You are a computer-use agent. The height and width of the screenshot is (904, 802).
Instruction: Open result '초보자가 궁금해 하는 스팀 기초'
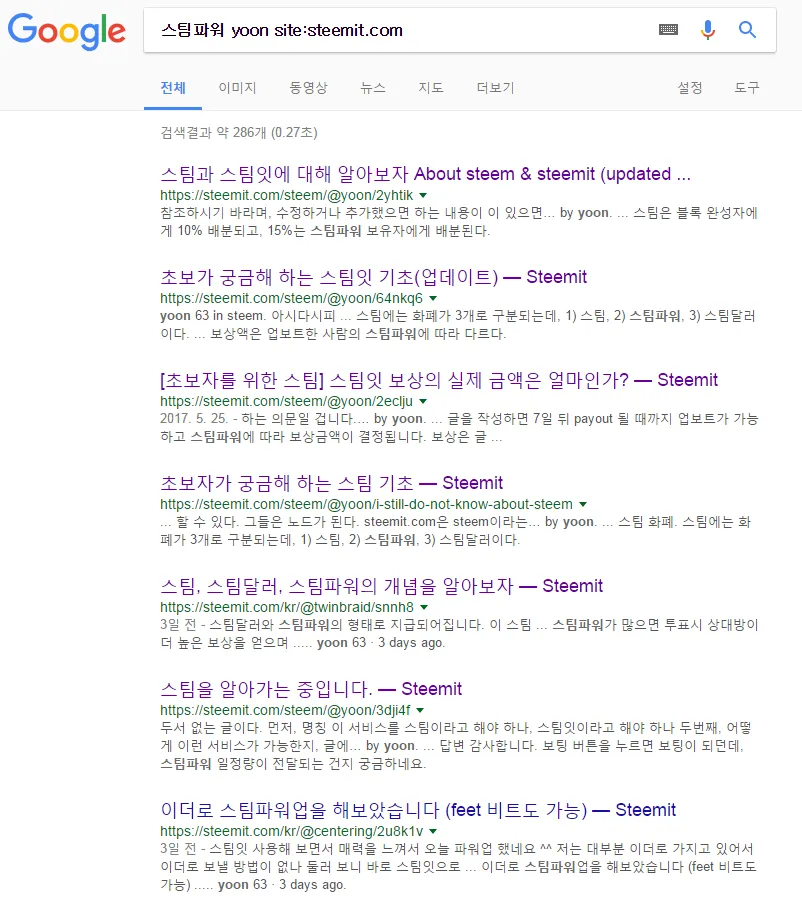(332, 483)
